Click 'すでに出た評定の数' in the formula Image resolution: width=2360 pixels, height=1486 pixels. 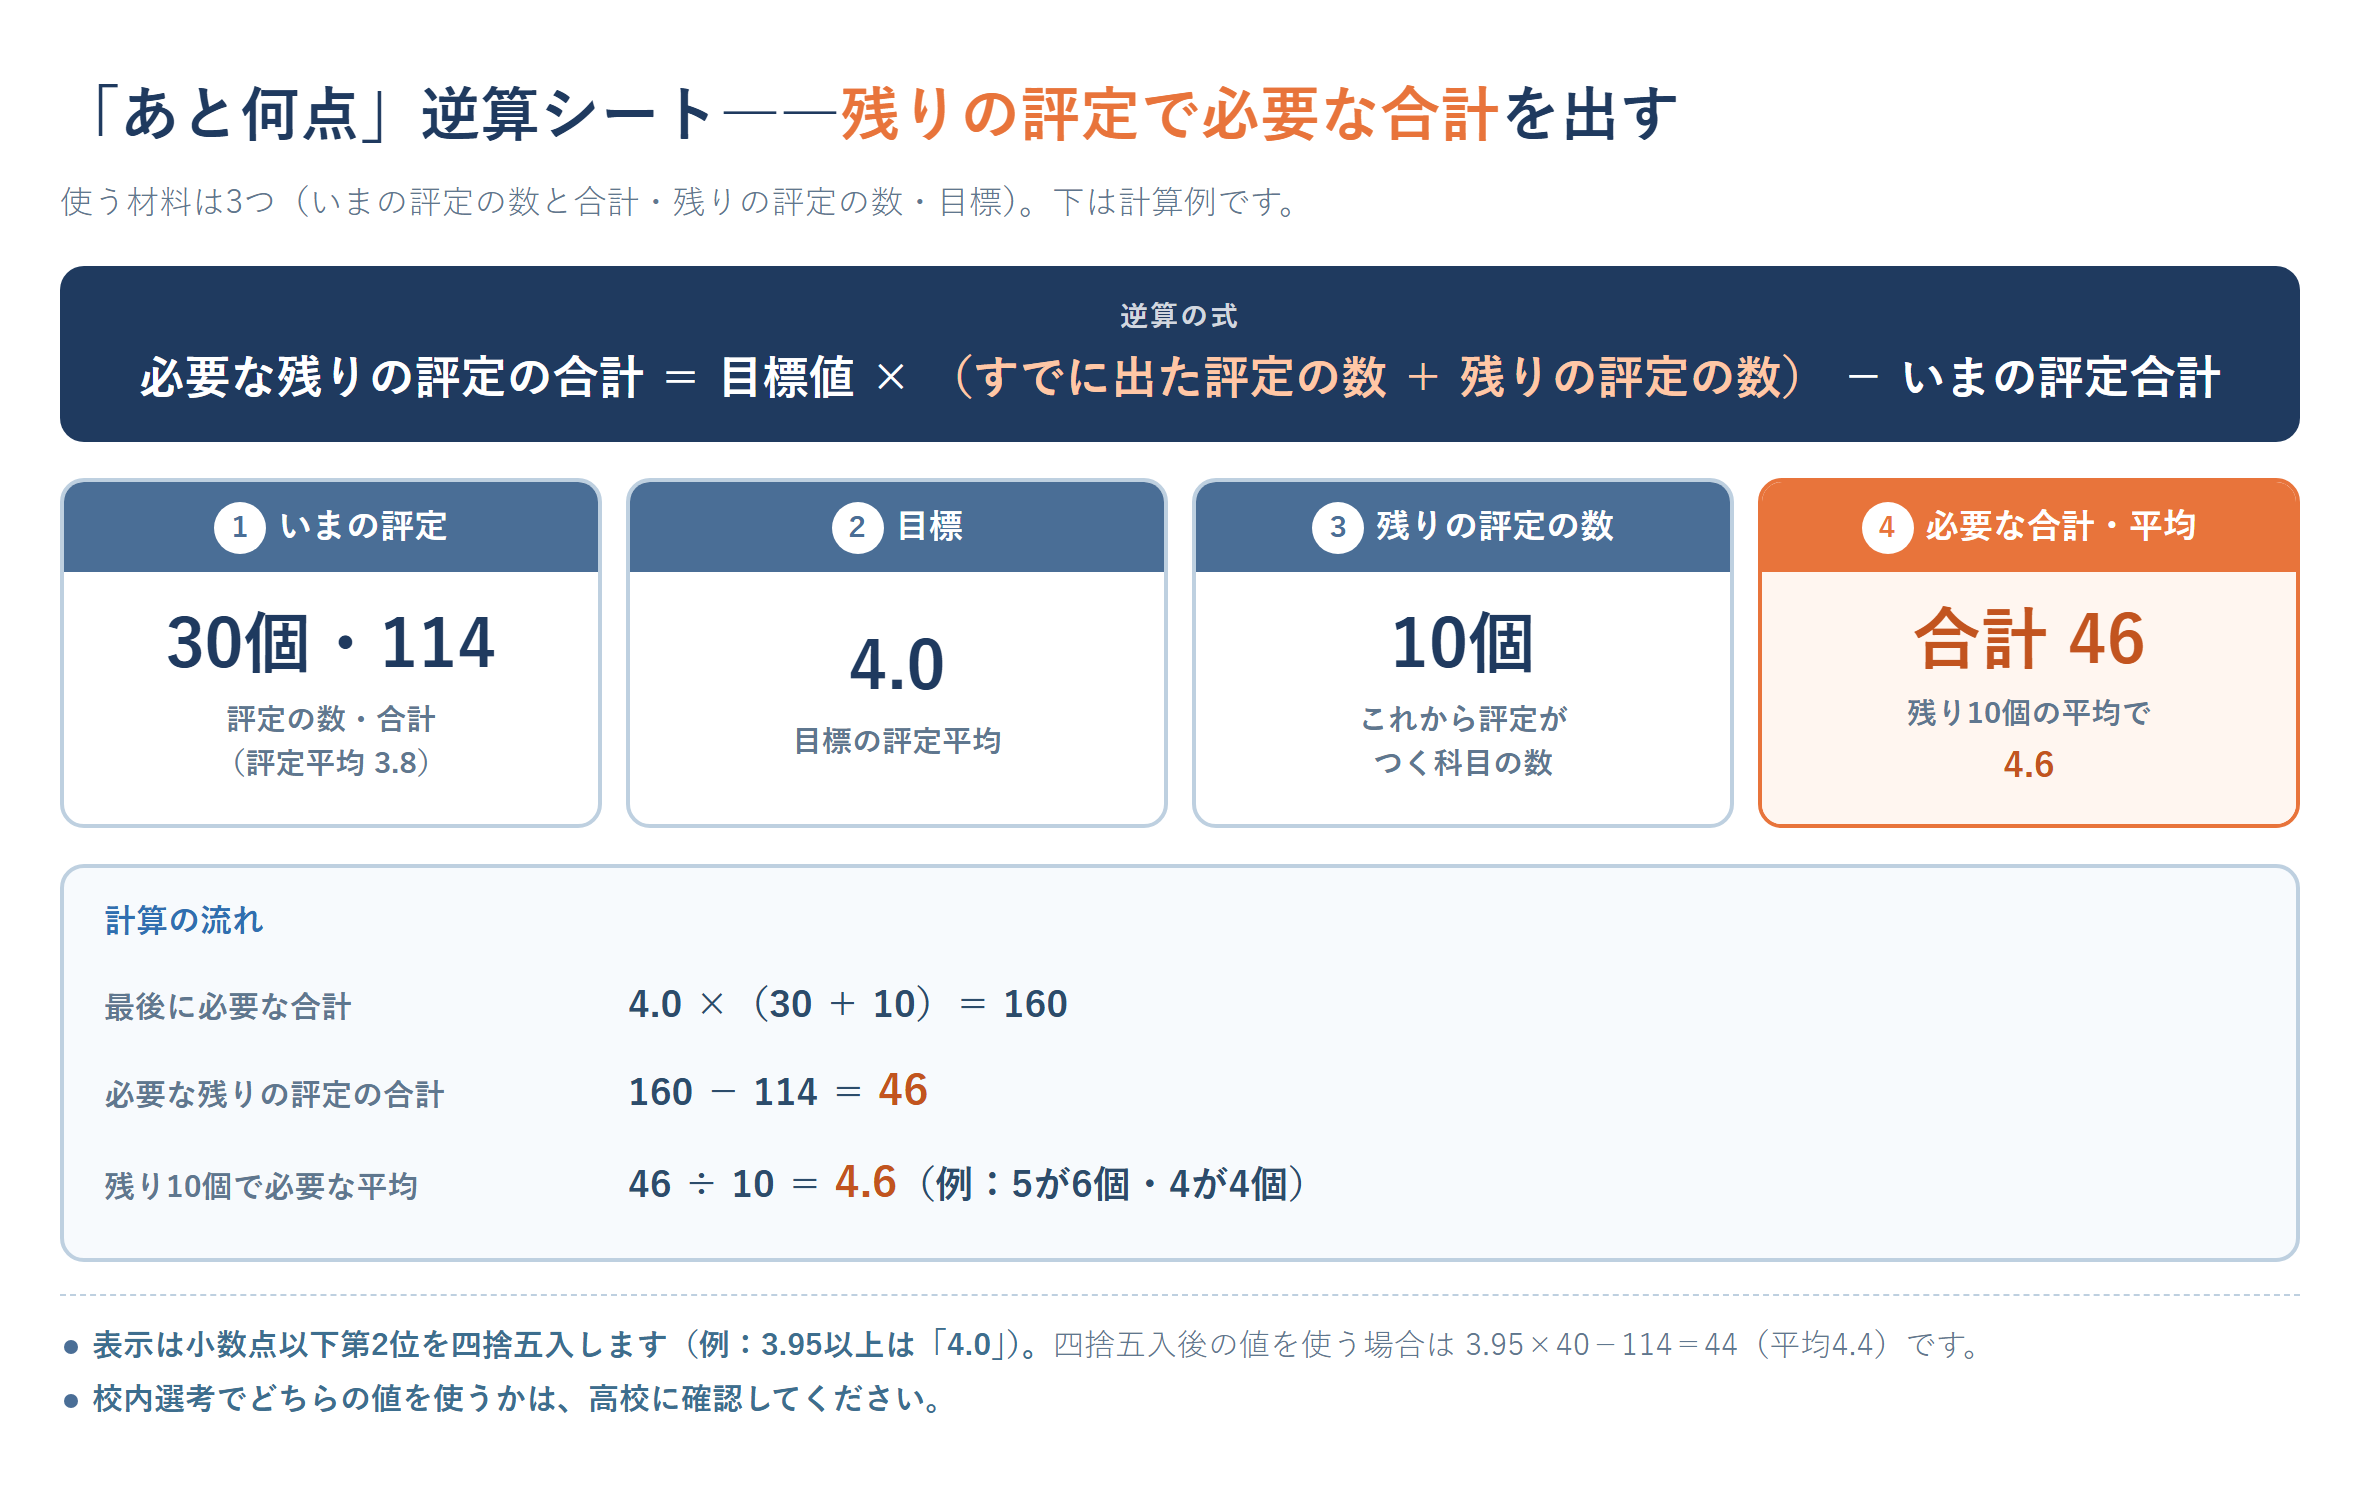(x=1181, y=378)
